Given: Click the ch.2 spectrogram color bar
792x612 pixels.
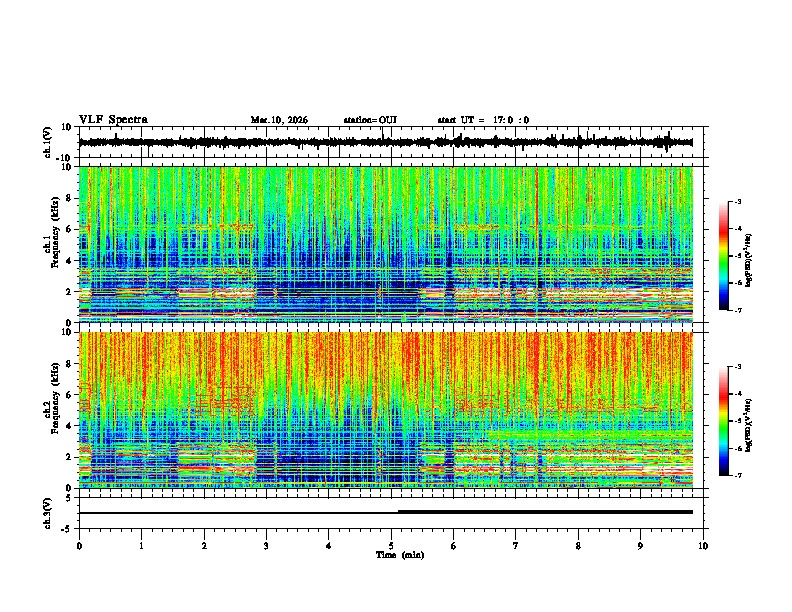Looking at the screenshot, I should pos(723,421).
